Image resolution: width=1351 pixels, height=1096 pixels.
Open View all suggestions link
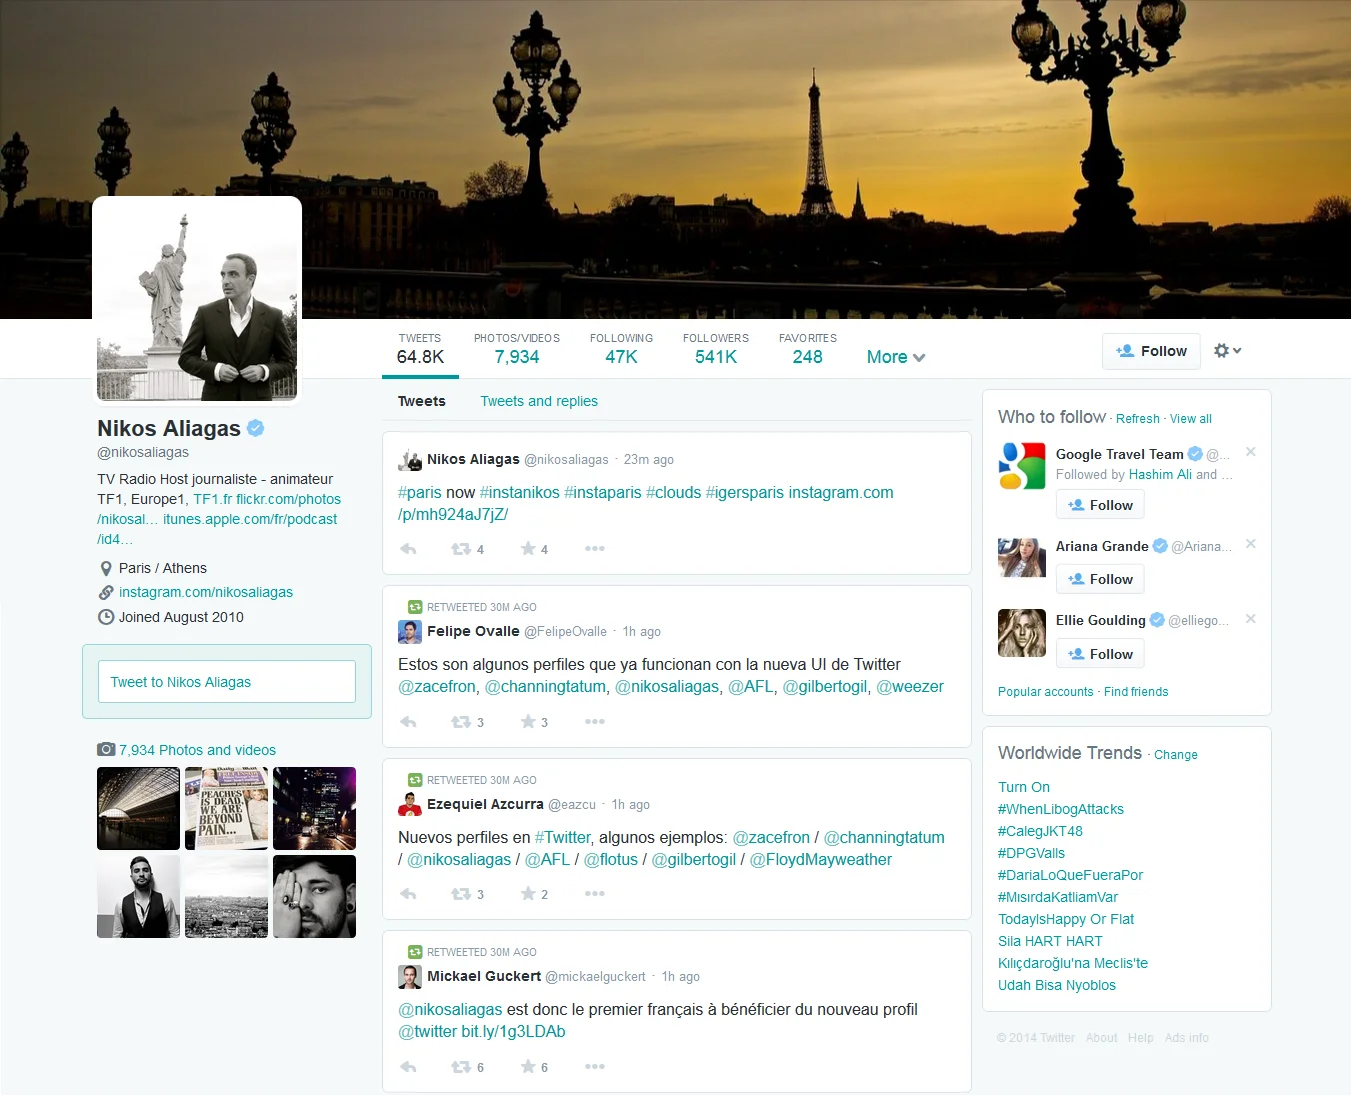pos(1191,419)
